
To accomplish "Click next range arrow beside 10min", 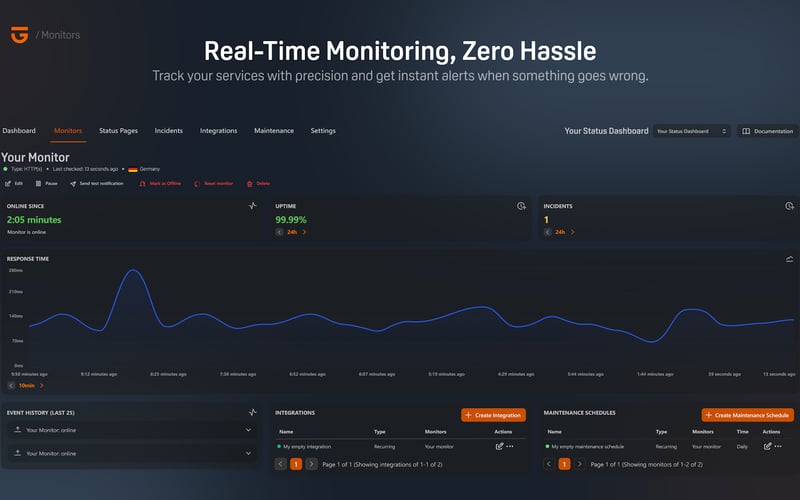I will pyautogui.click(x=42, y=386).
